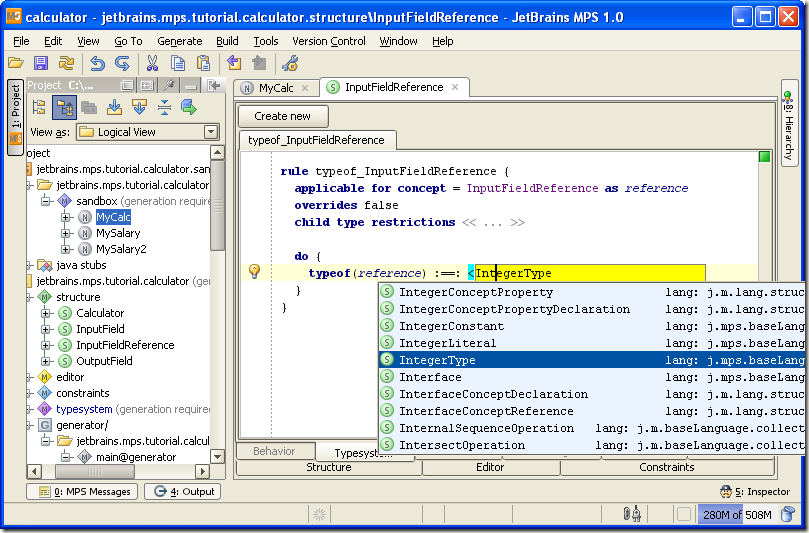The height and width of the screenshot is (533, 809).
Task: Click the Redo arrow icon
Action: (x=122, y=63)
